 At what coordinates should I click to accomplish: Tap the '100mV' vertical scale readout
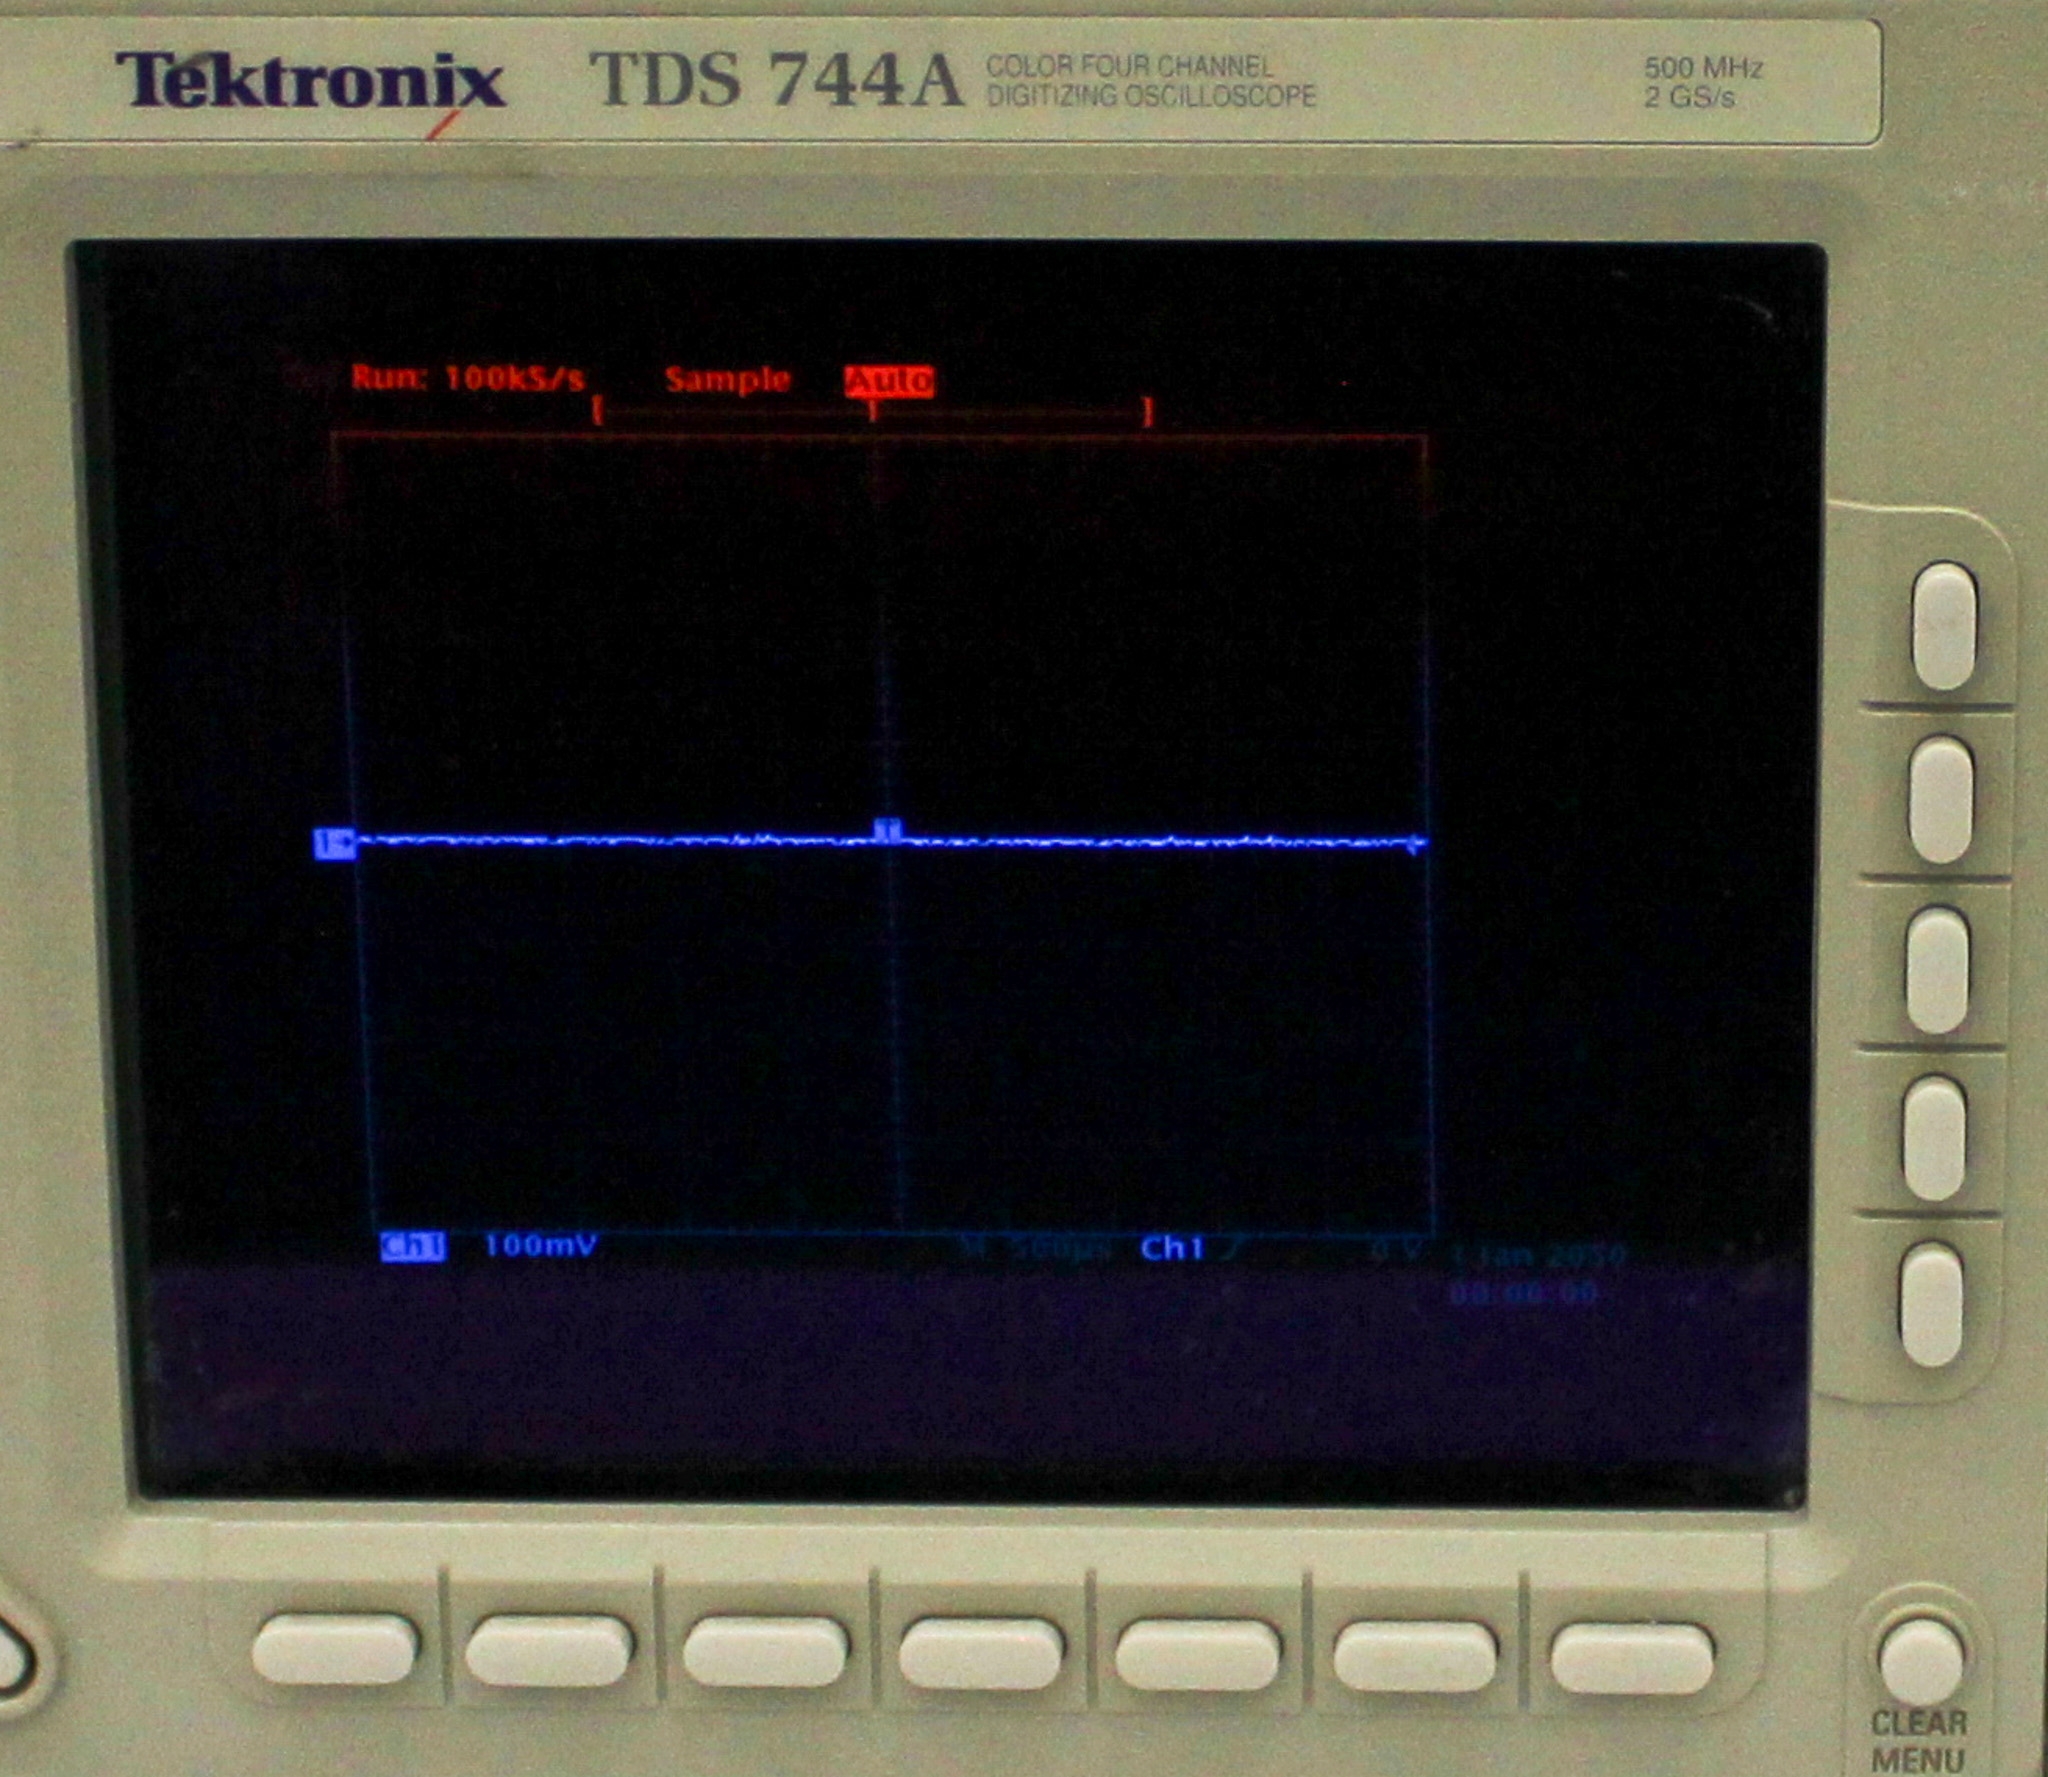[x=540, y=1246]
